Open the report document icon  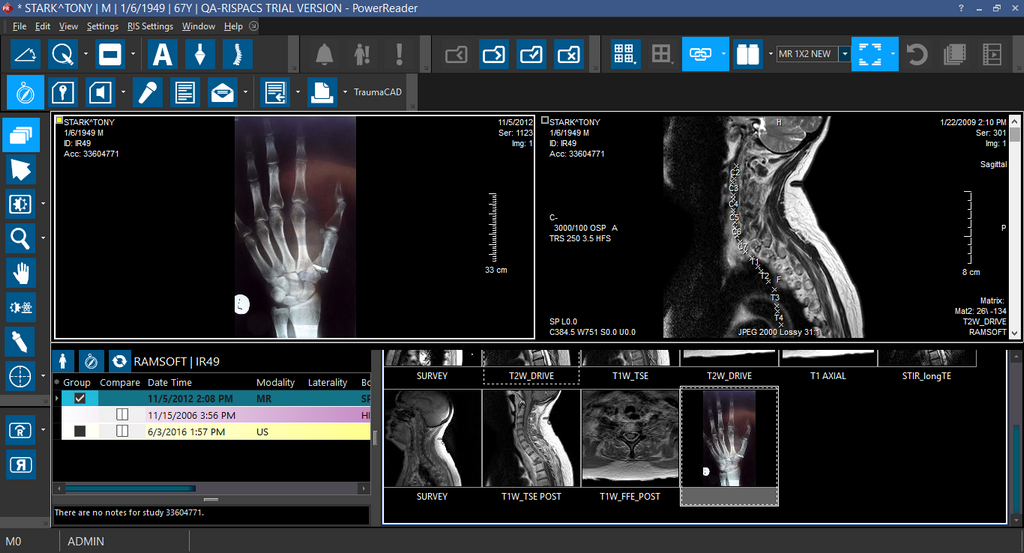tap(184, 93)
